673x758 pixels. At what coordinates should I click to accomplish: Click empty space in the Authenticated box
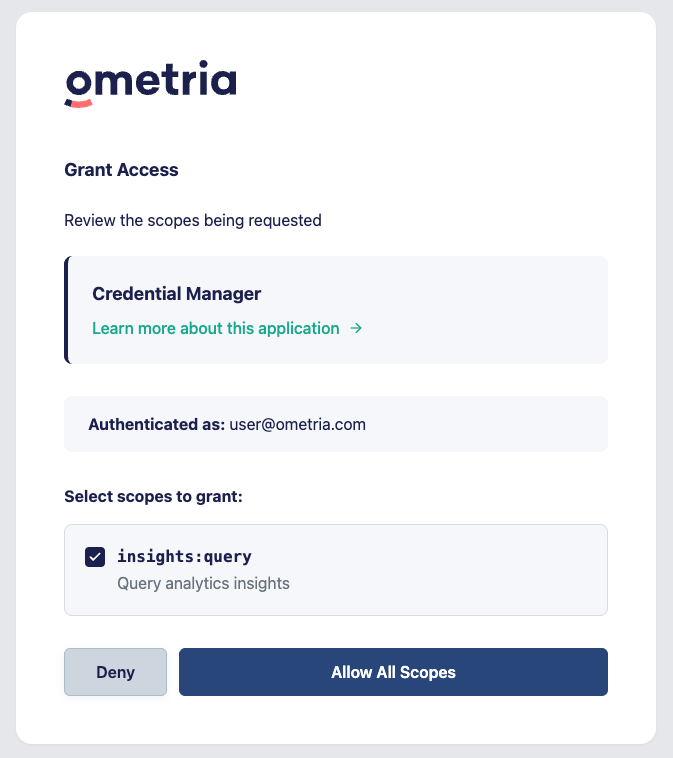[483, 424]
